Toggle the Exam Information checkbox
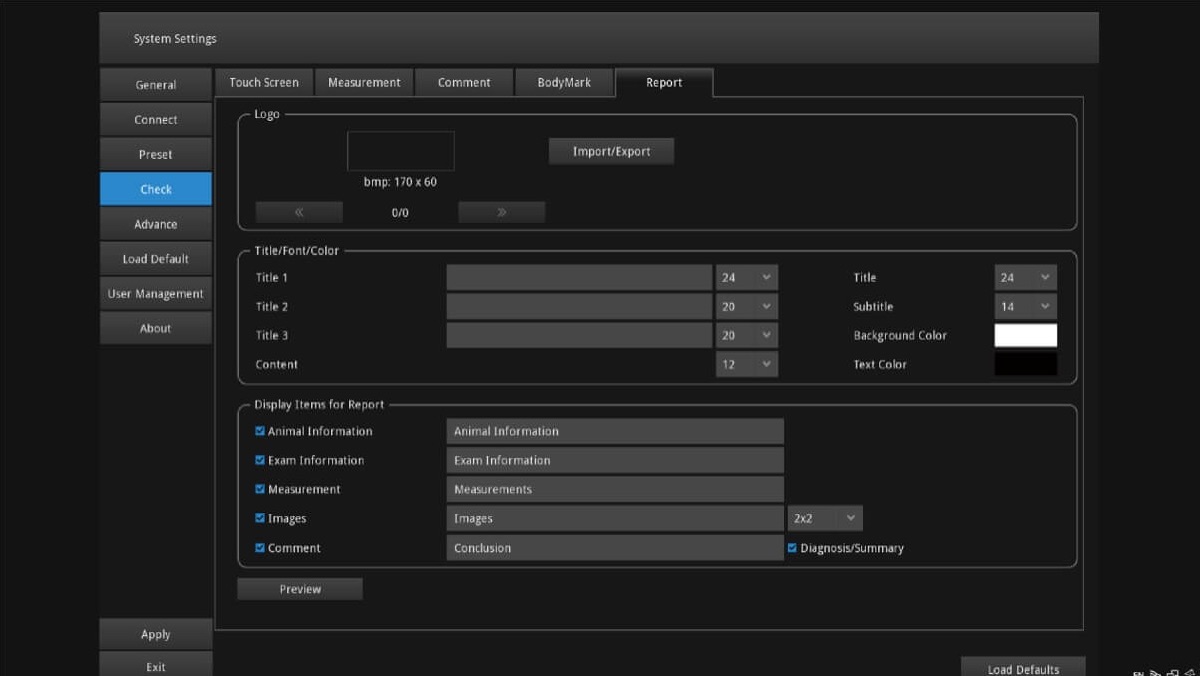1200x676 pixels. tap(261, 460)
